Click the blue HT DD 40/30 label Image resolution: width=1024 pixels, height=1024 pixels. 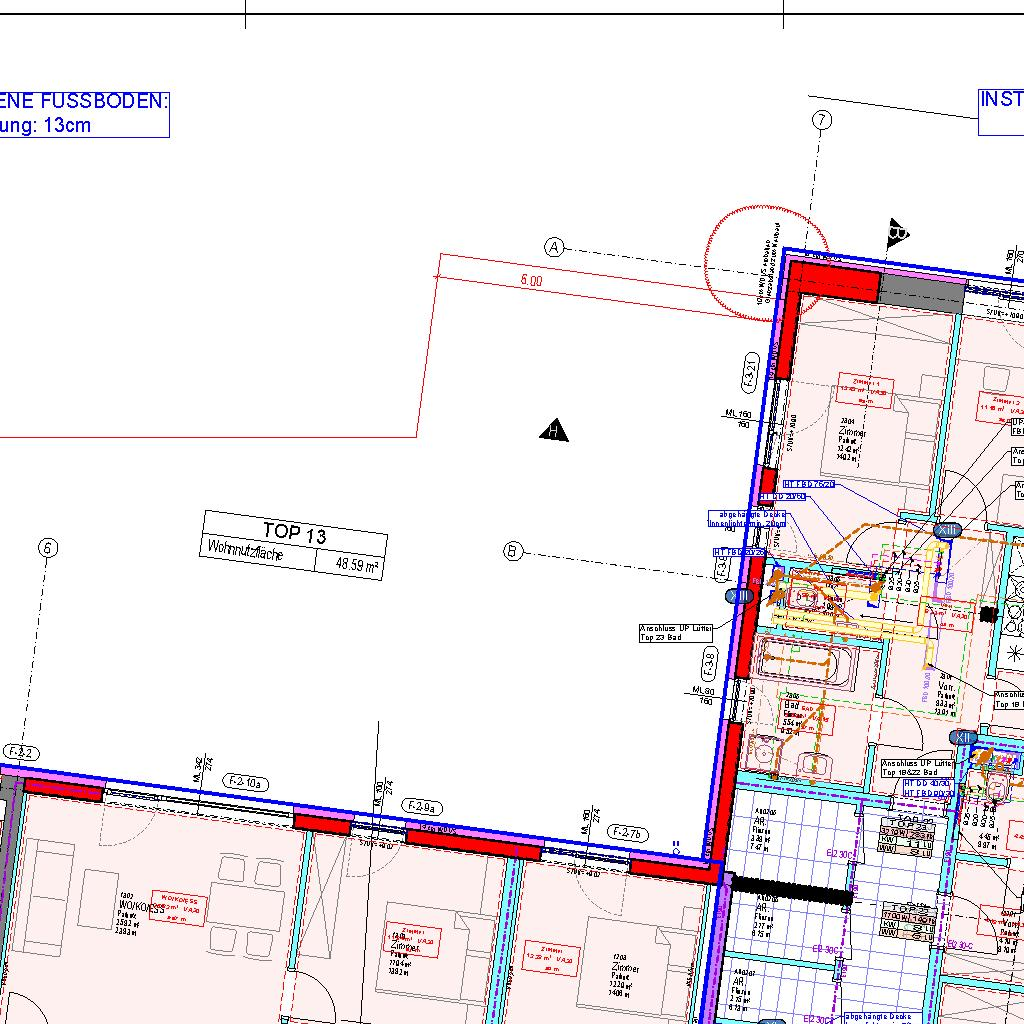click(x=927, y=783)
